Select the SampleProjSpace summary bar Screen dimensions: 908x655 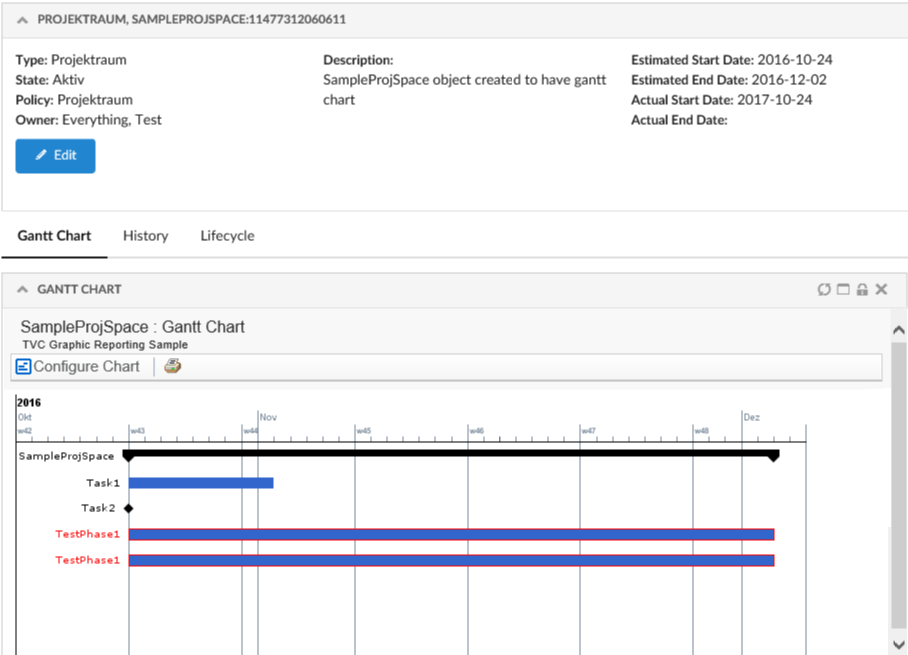(450, 453)
